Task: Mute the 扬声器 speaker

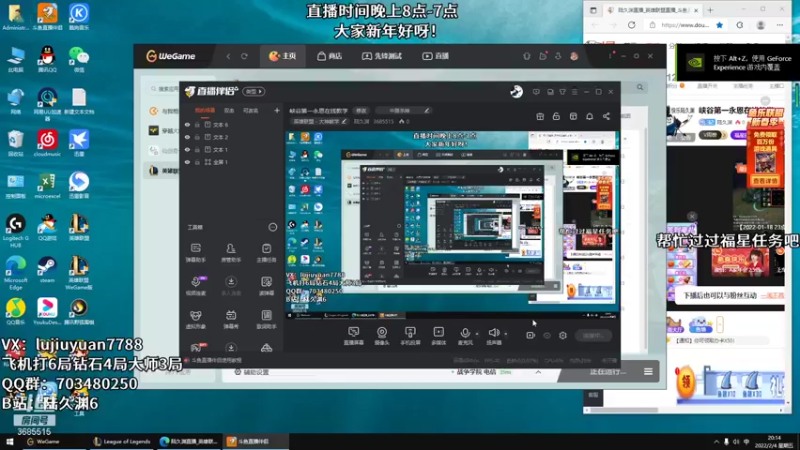Action: tap(493, 336)
